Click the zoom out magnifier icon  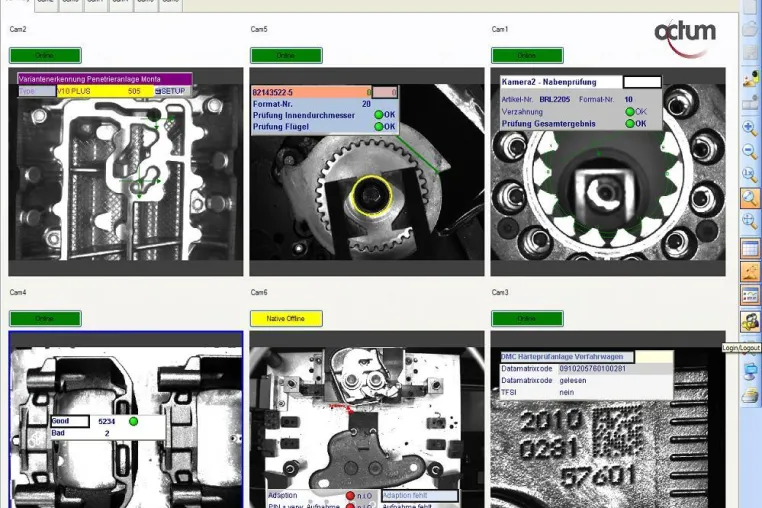pyautogui.click(x=750, y=152)
